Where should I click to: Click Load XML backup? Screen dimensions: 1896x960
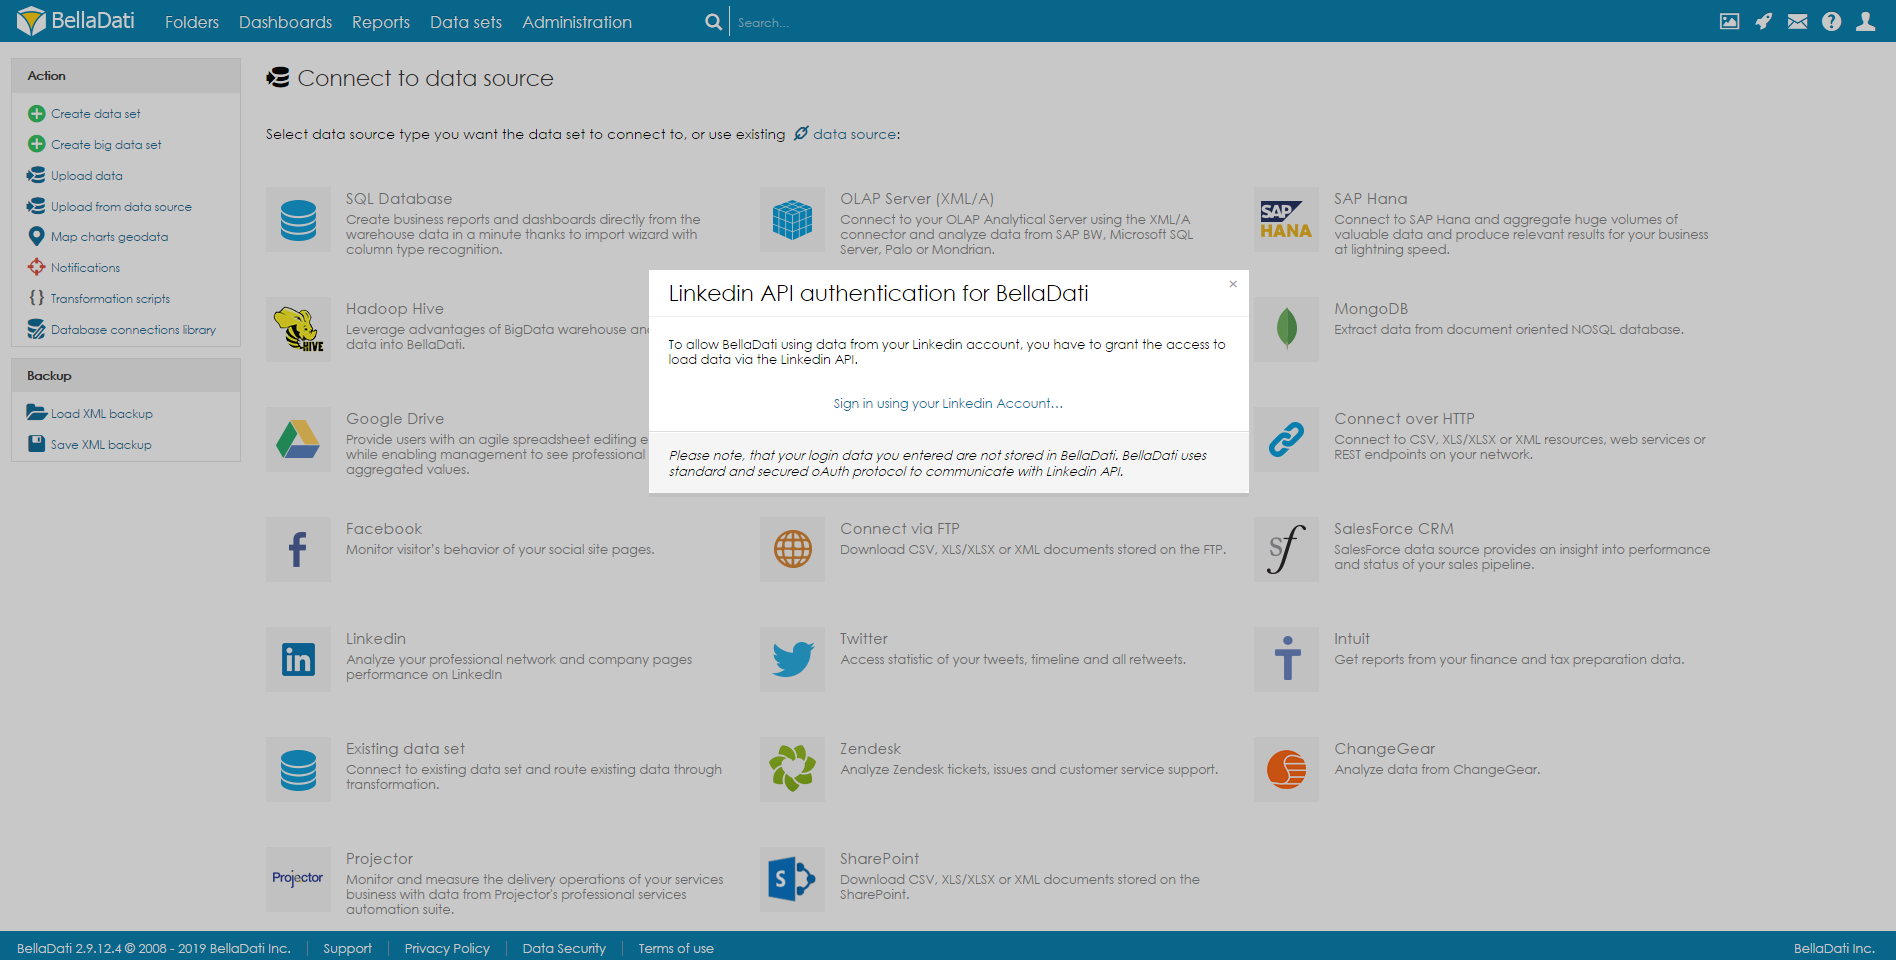click(x=101, y=414)
